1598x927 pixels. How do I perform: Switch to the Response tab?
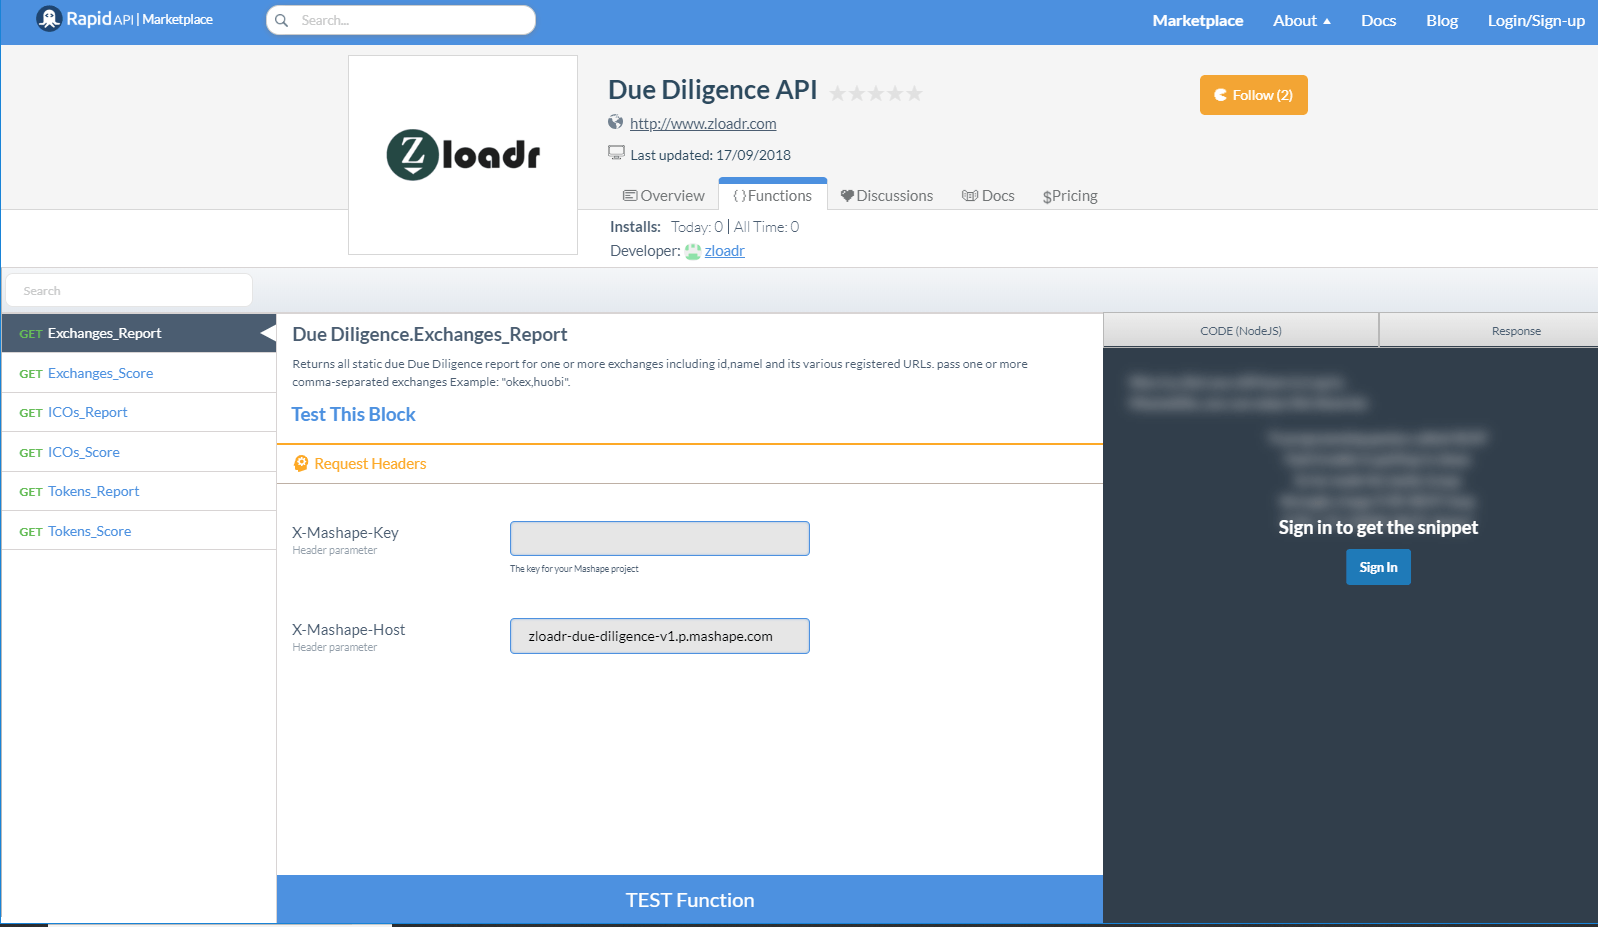click(1490, 331)
